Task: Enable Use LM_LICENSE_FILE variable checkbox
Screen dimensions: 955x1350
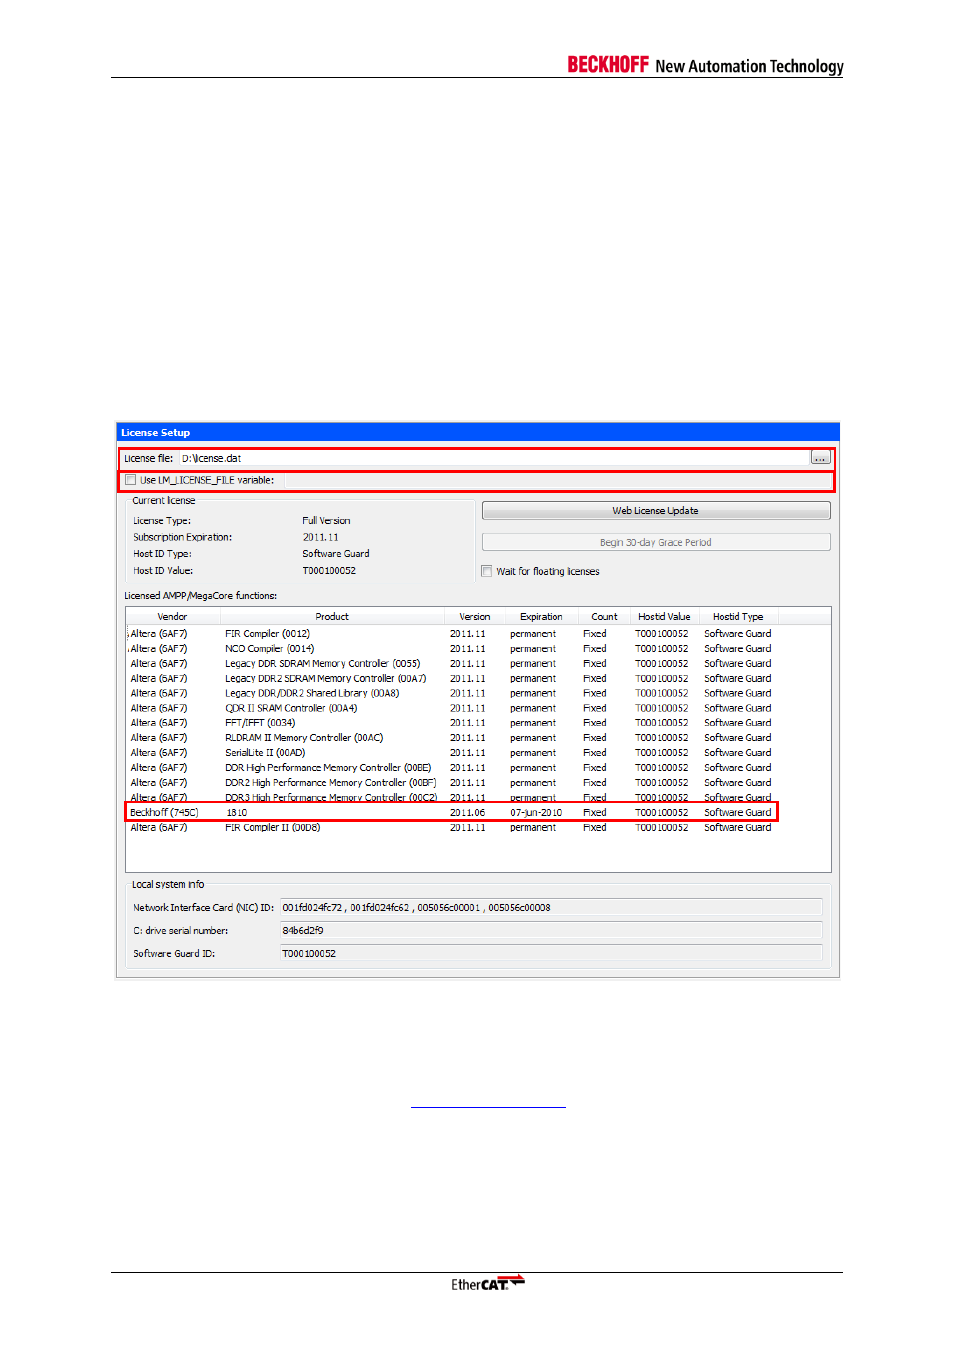Action: [x=131, y=480]
